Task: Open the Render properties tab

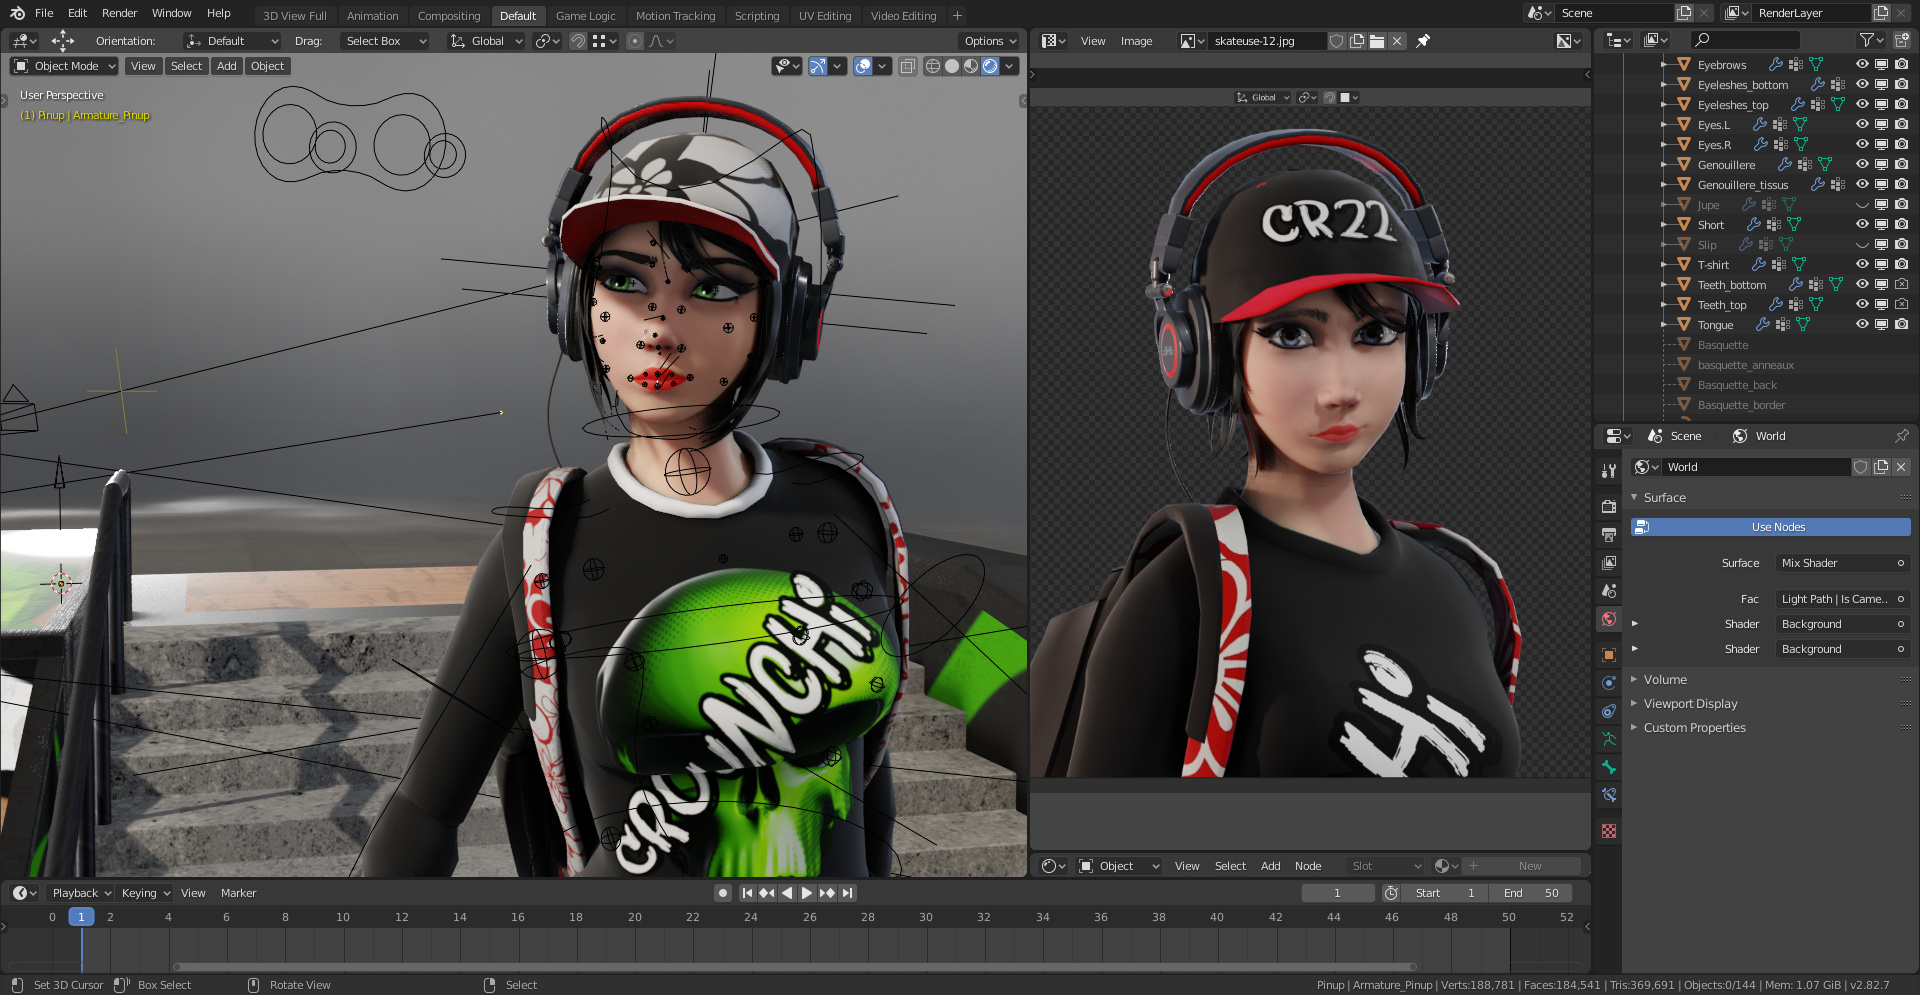Action: [1608, 507]
